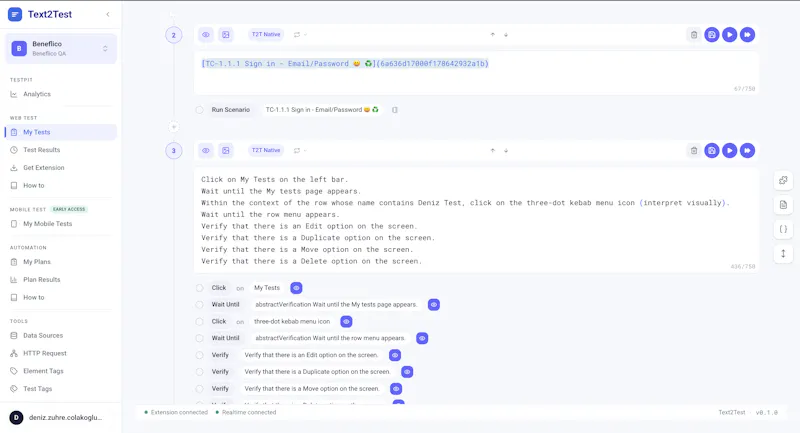Click the document icon on right panel
The height and width of the screenshot is (433, 800).
tap(783, 205)
